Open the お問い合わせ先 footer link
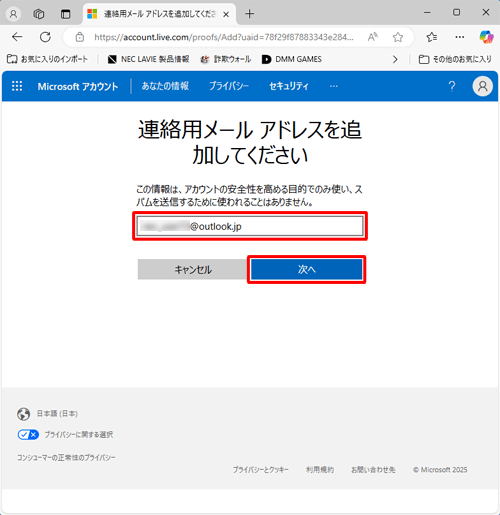 [373, 470]
